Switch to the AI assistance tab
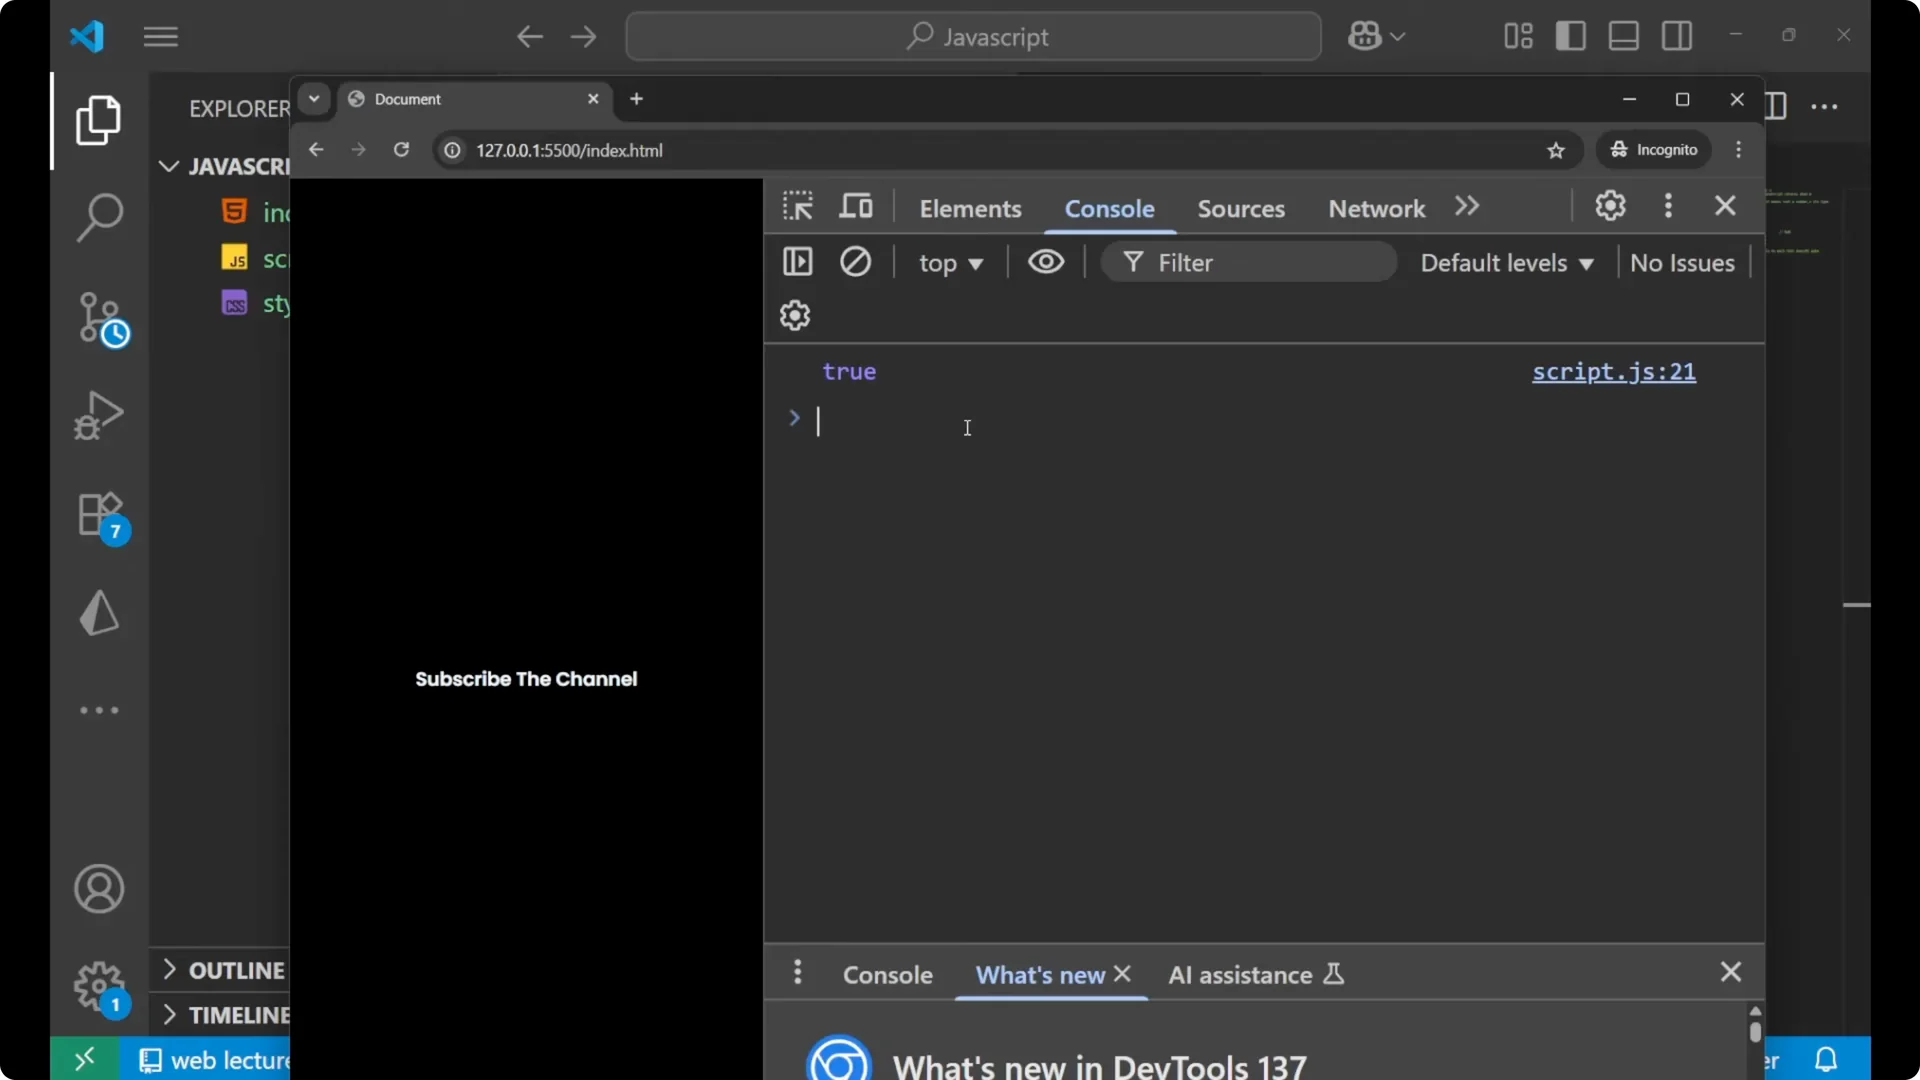Image resolution: width=1920 pixels, height=1080 pixels. pyautogui.click(x=1240, y=974)
